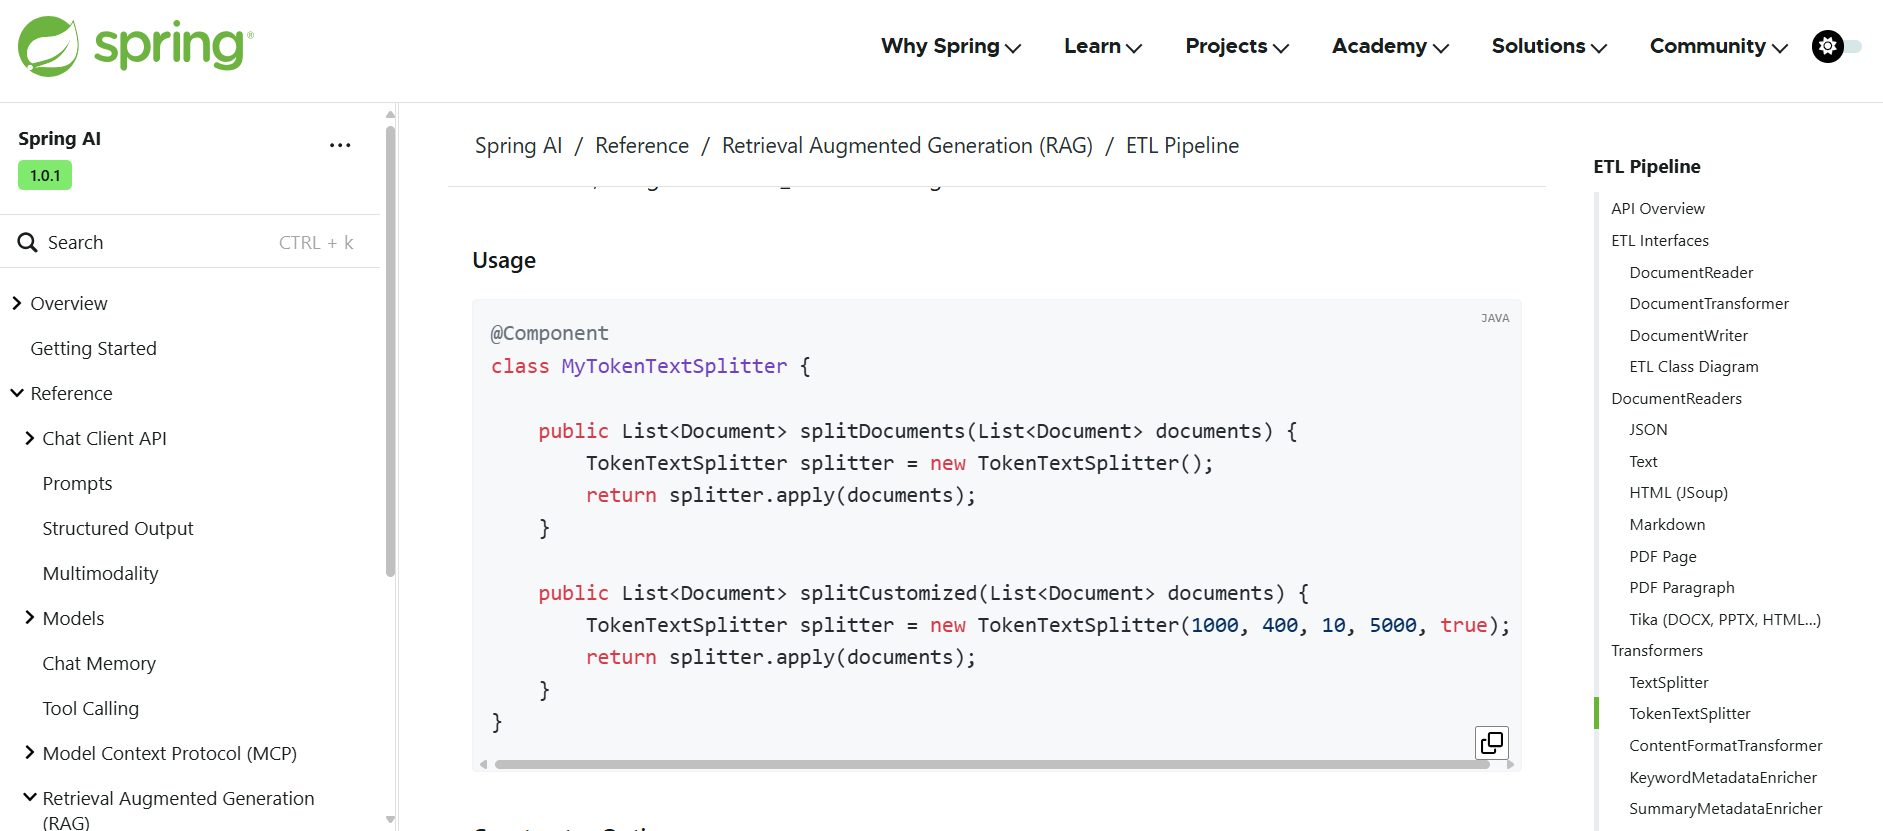Jump to ETL Class Diagram section
The image size is (1883, 831).
tap(1693, 366)
